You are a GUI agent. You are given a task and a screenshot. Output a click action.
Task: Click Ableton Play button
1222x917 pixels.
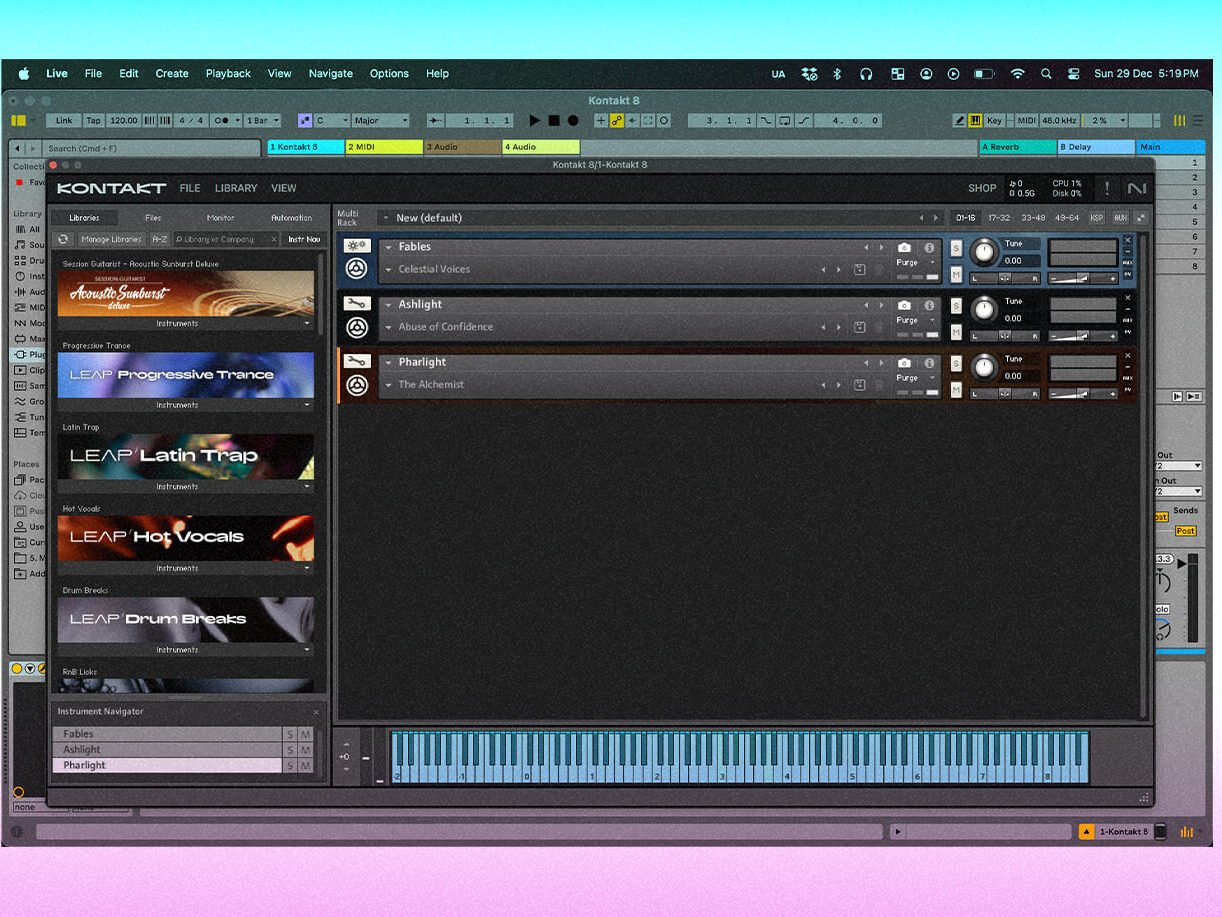[534, 120]
